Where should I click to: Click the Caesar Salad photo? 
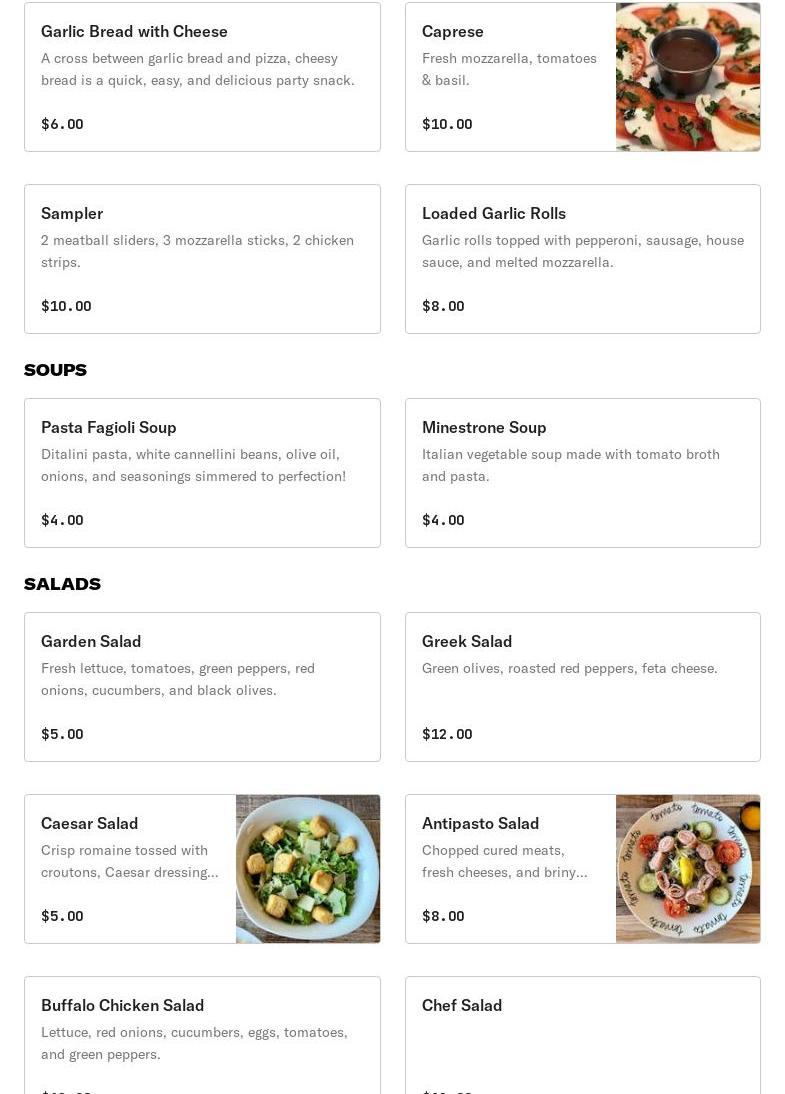pos(307,869)
